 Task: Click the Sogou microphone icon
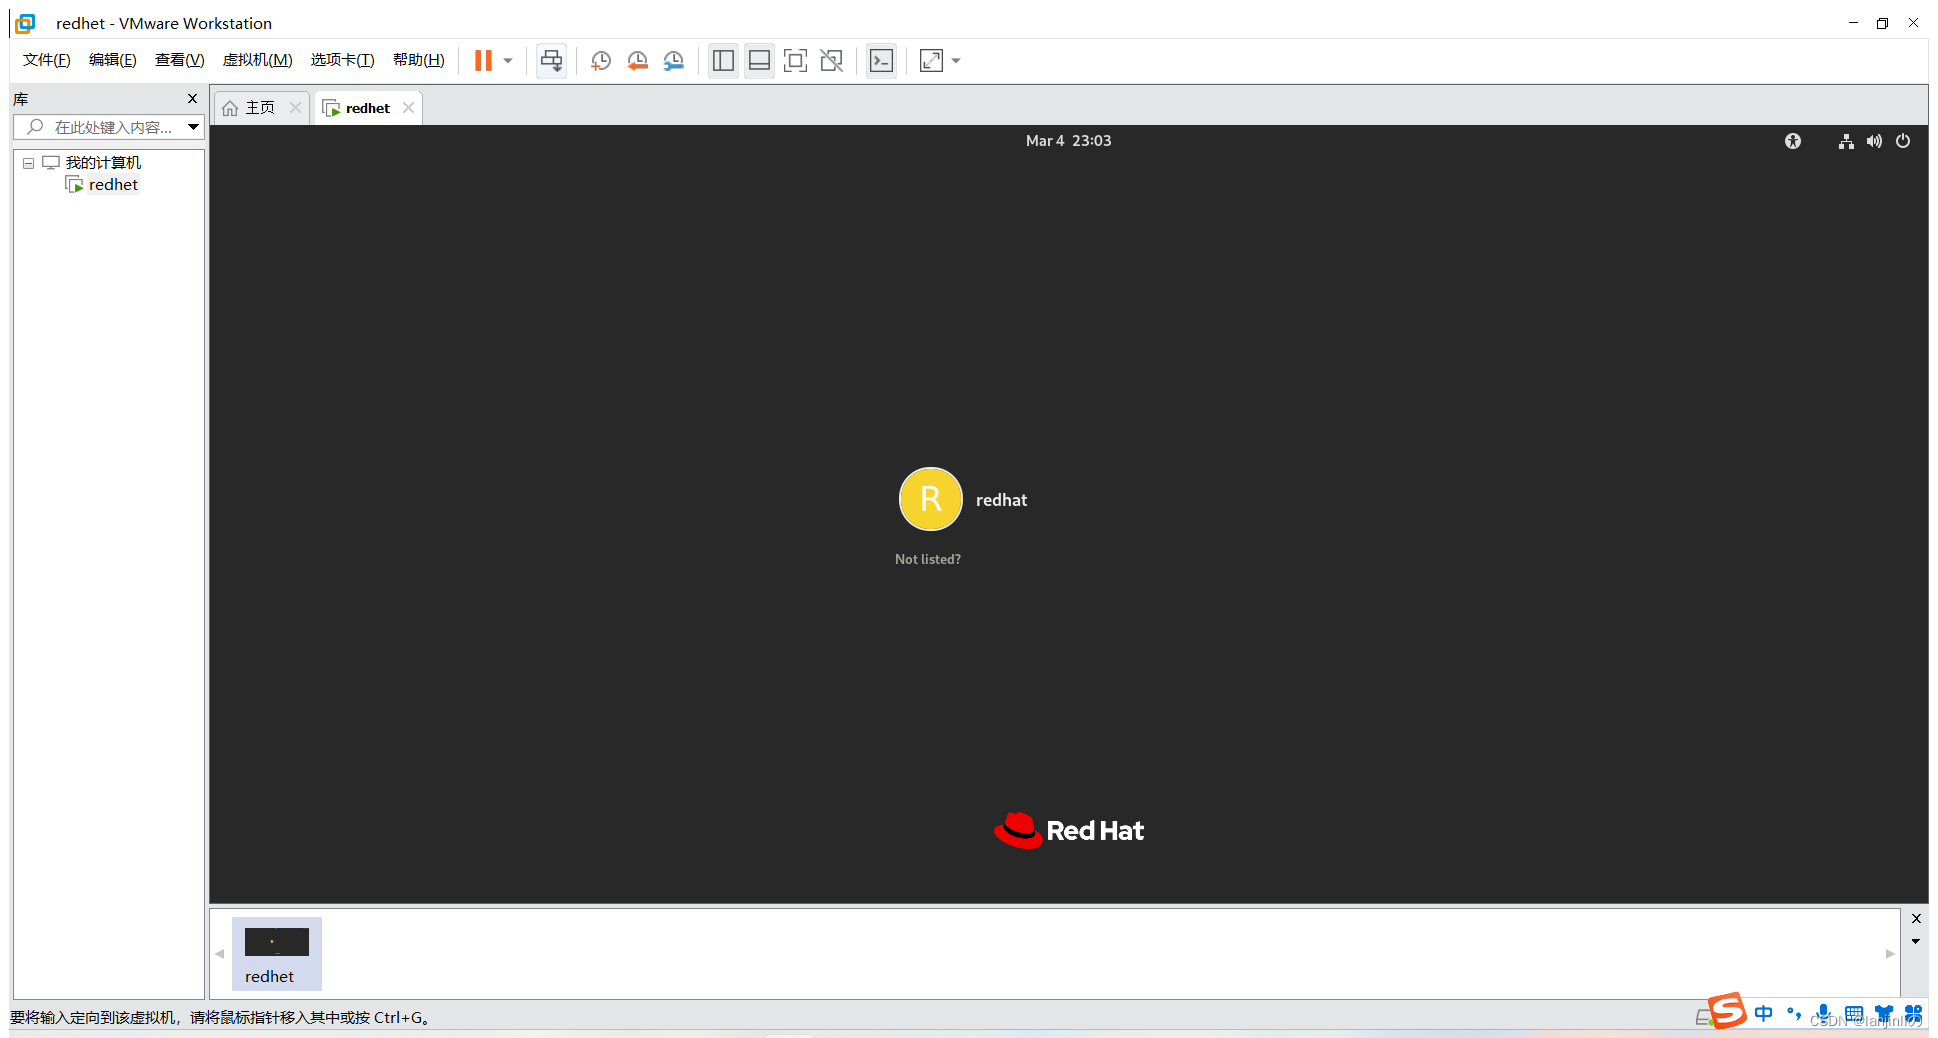point(1824,1014)
